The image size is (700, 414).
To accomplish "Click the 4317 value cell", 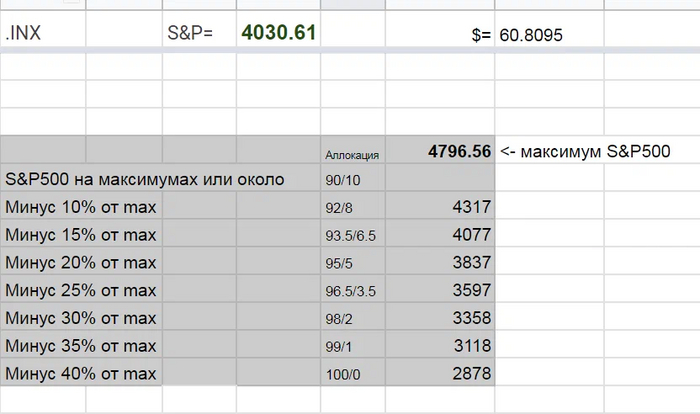I will click(x=440, y=208).
